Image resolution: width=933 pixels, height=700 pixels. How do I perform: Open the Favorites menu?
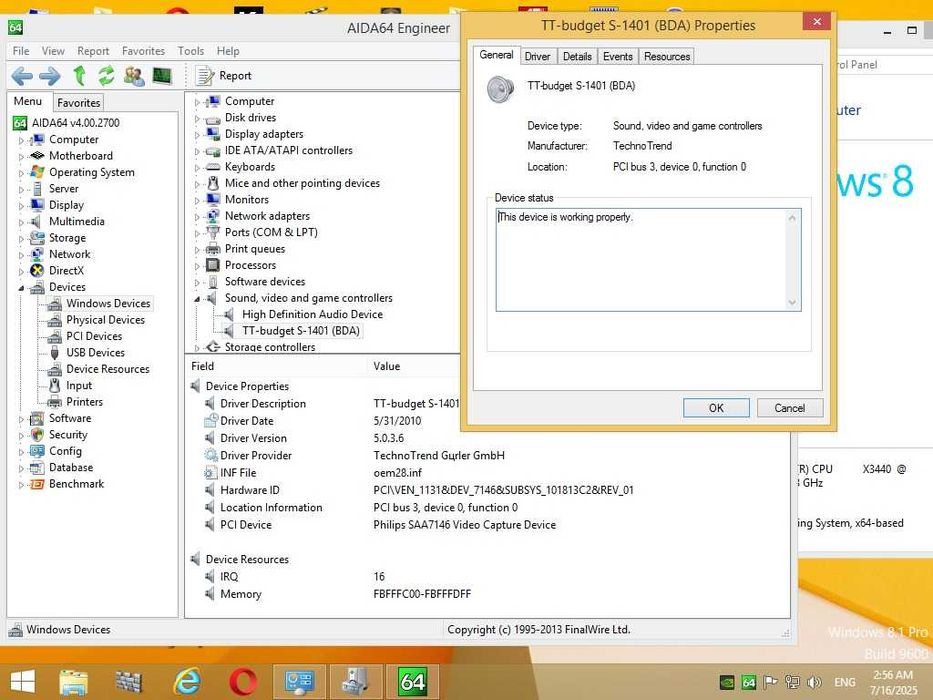(x=143, y=51)
